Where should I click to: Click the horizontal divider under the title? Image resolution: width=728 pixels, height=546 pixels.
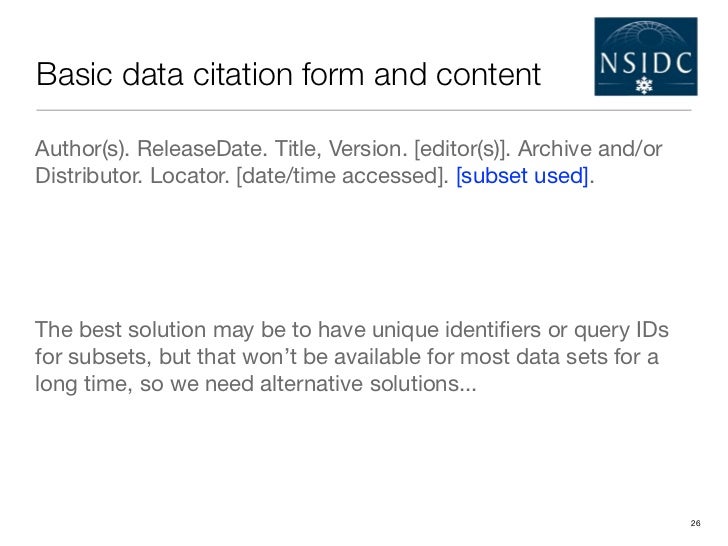pyautogui.click(x=364, y=110)
